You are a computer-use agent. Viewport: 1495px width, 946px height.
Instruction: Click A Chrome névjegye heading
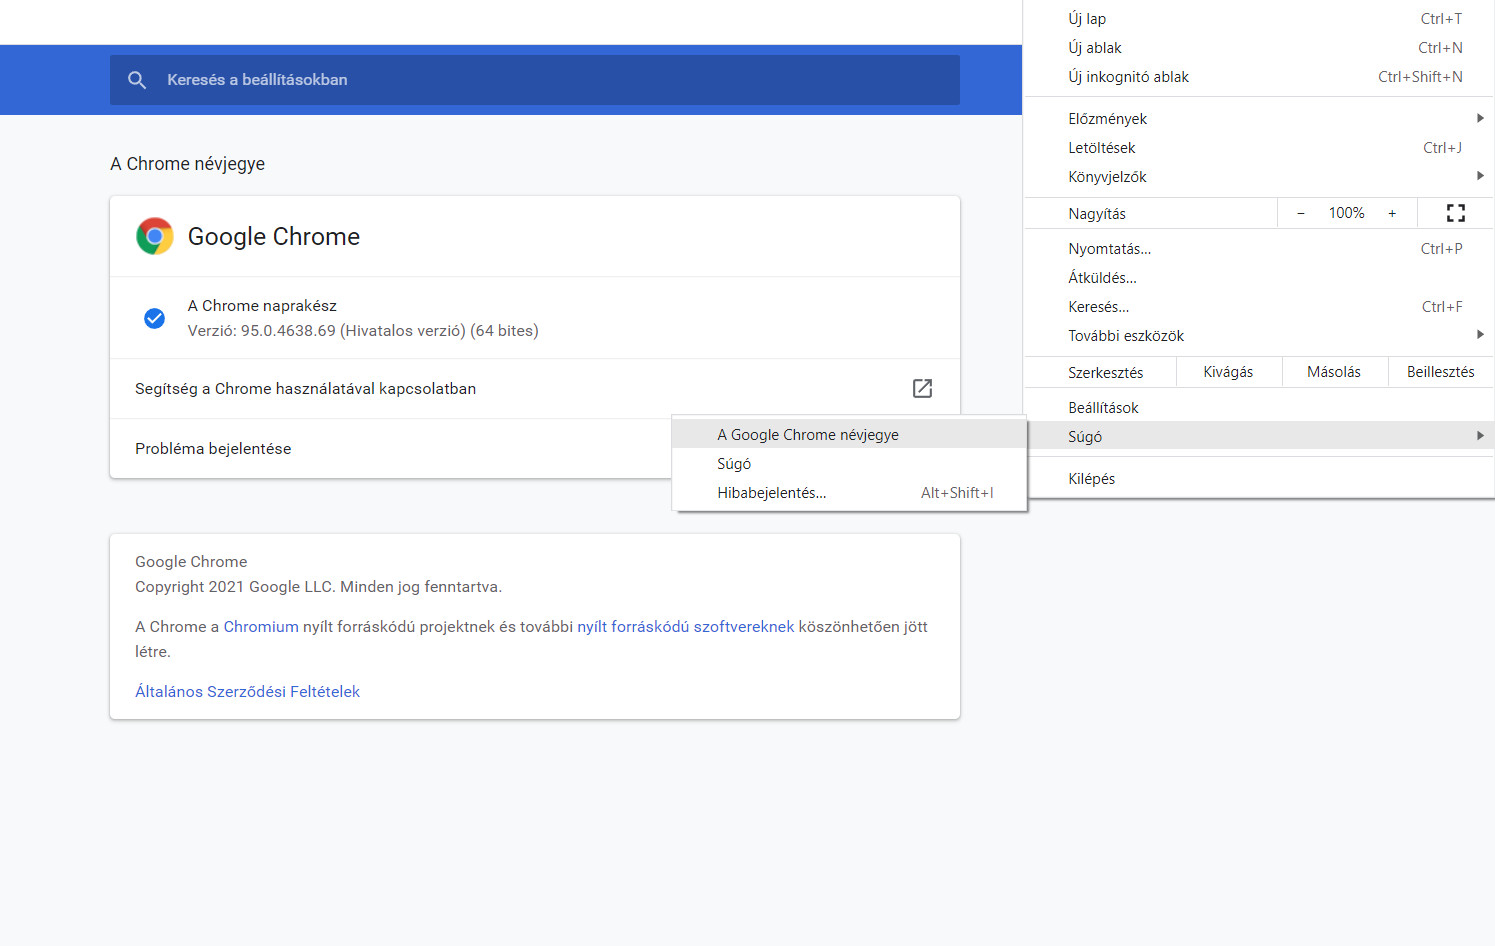(187, 164)
